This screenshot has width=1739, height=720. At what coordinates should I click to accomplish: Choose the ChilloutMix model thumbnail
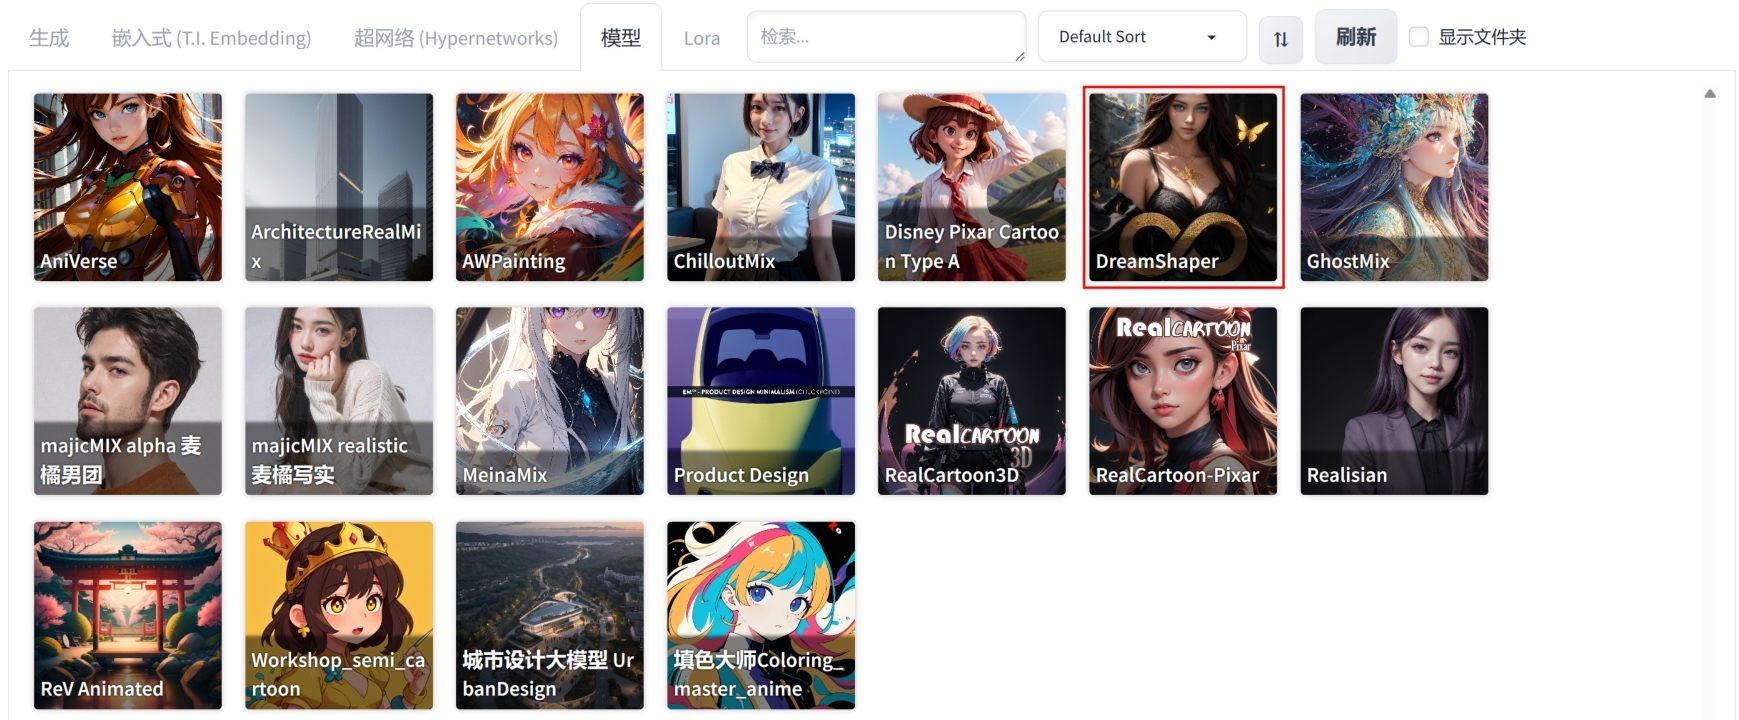[761, 187]
